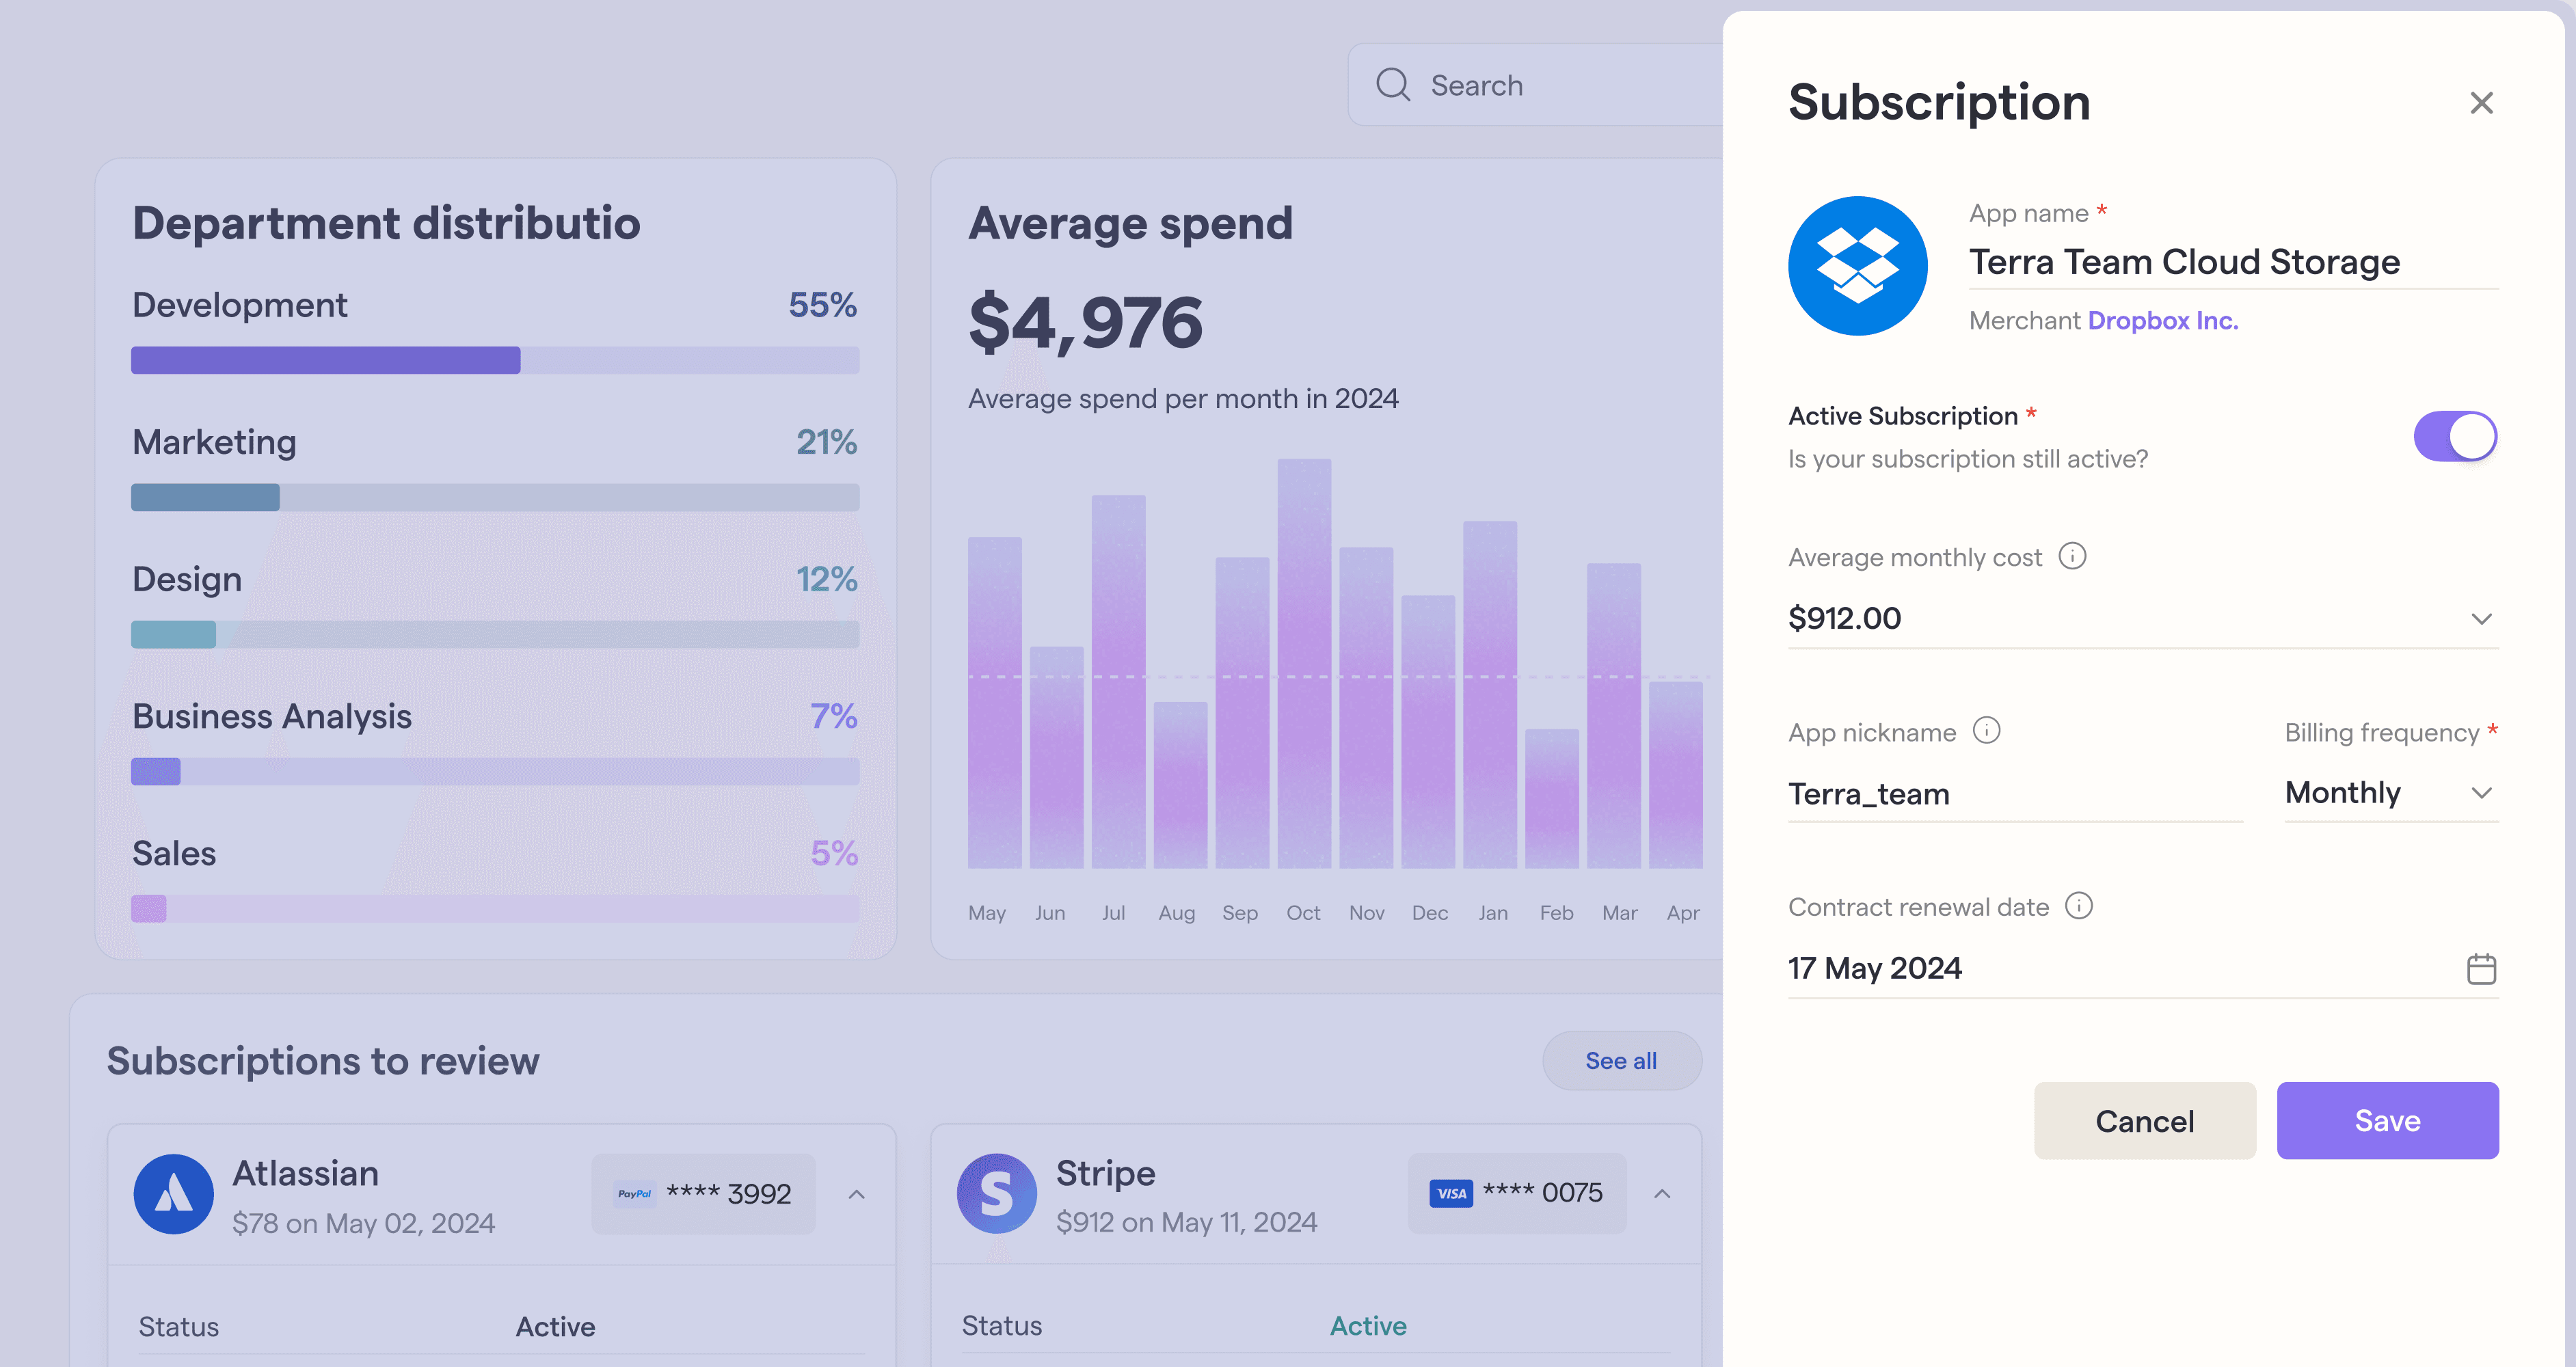Click the Marketing progress bar
The width and height of the screenshot is (2576, 1367).
pyautogui.click(x=495, y=497)
